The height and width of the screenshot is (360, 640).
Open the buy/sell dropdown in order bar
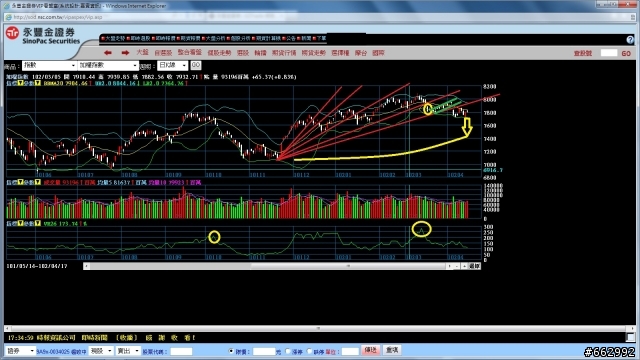tap(128, 351)
